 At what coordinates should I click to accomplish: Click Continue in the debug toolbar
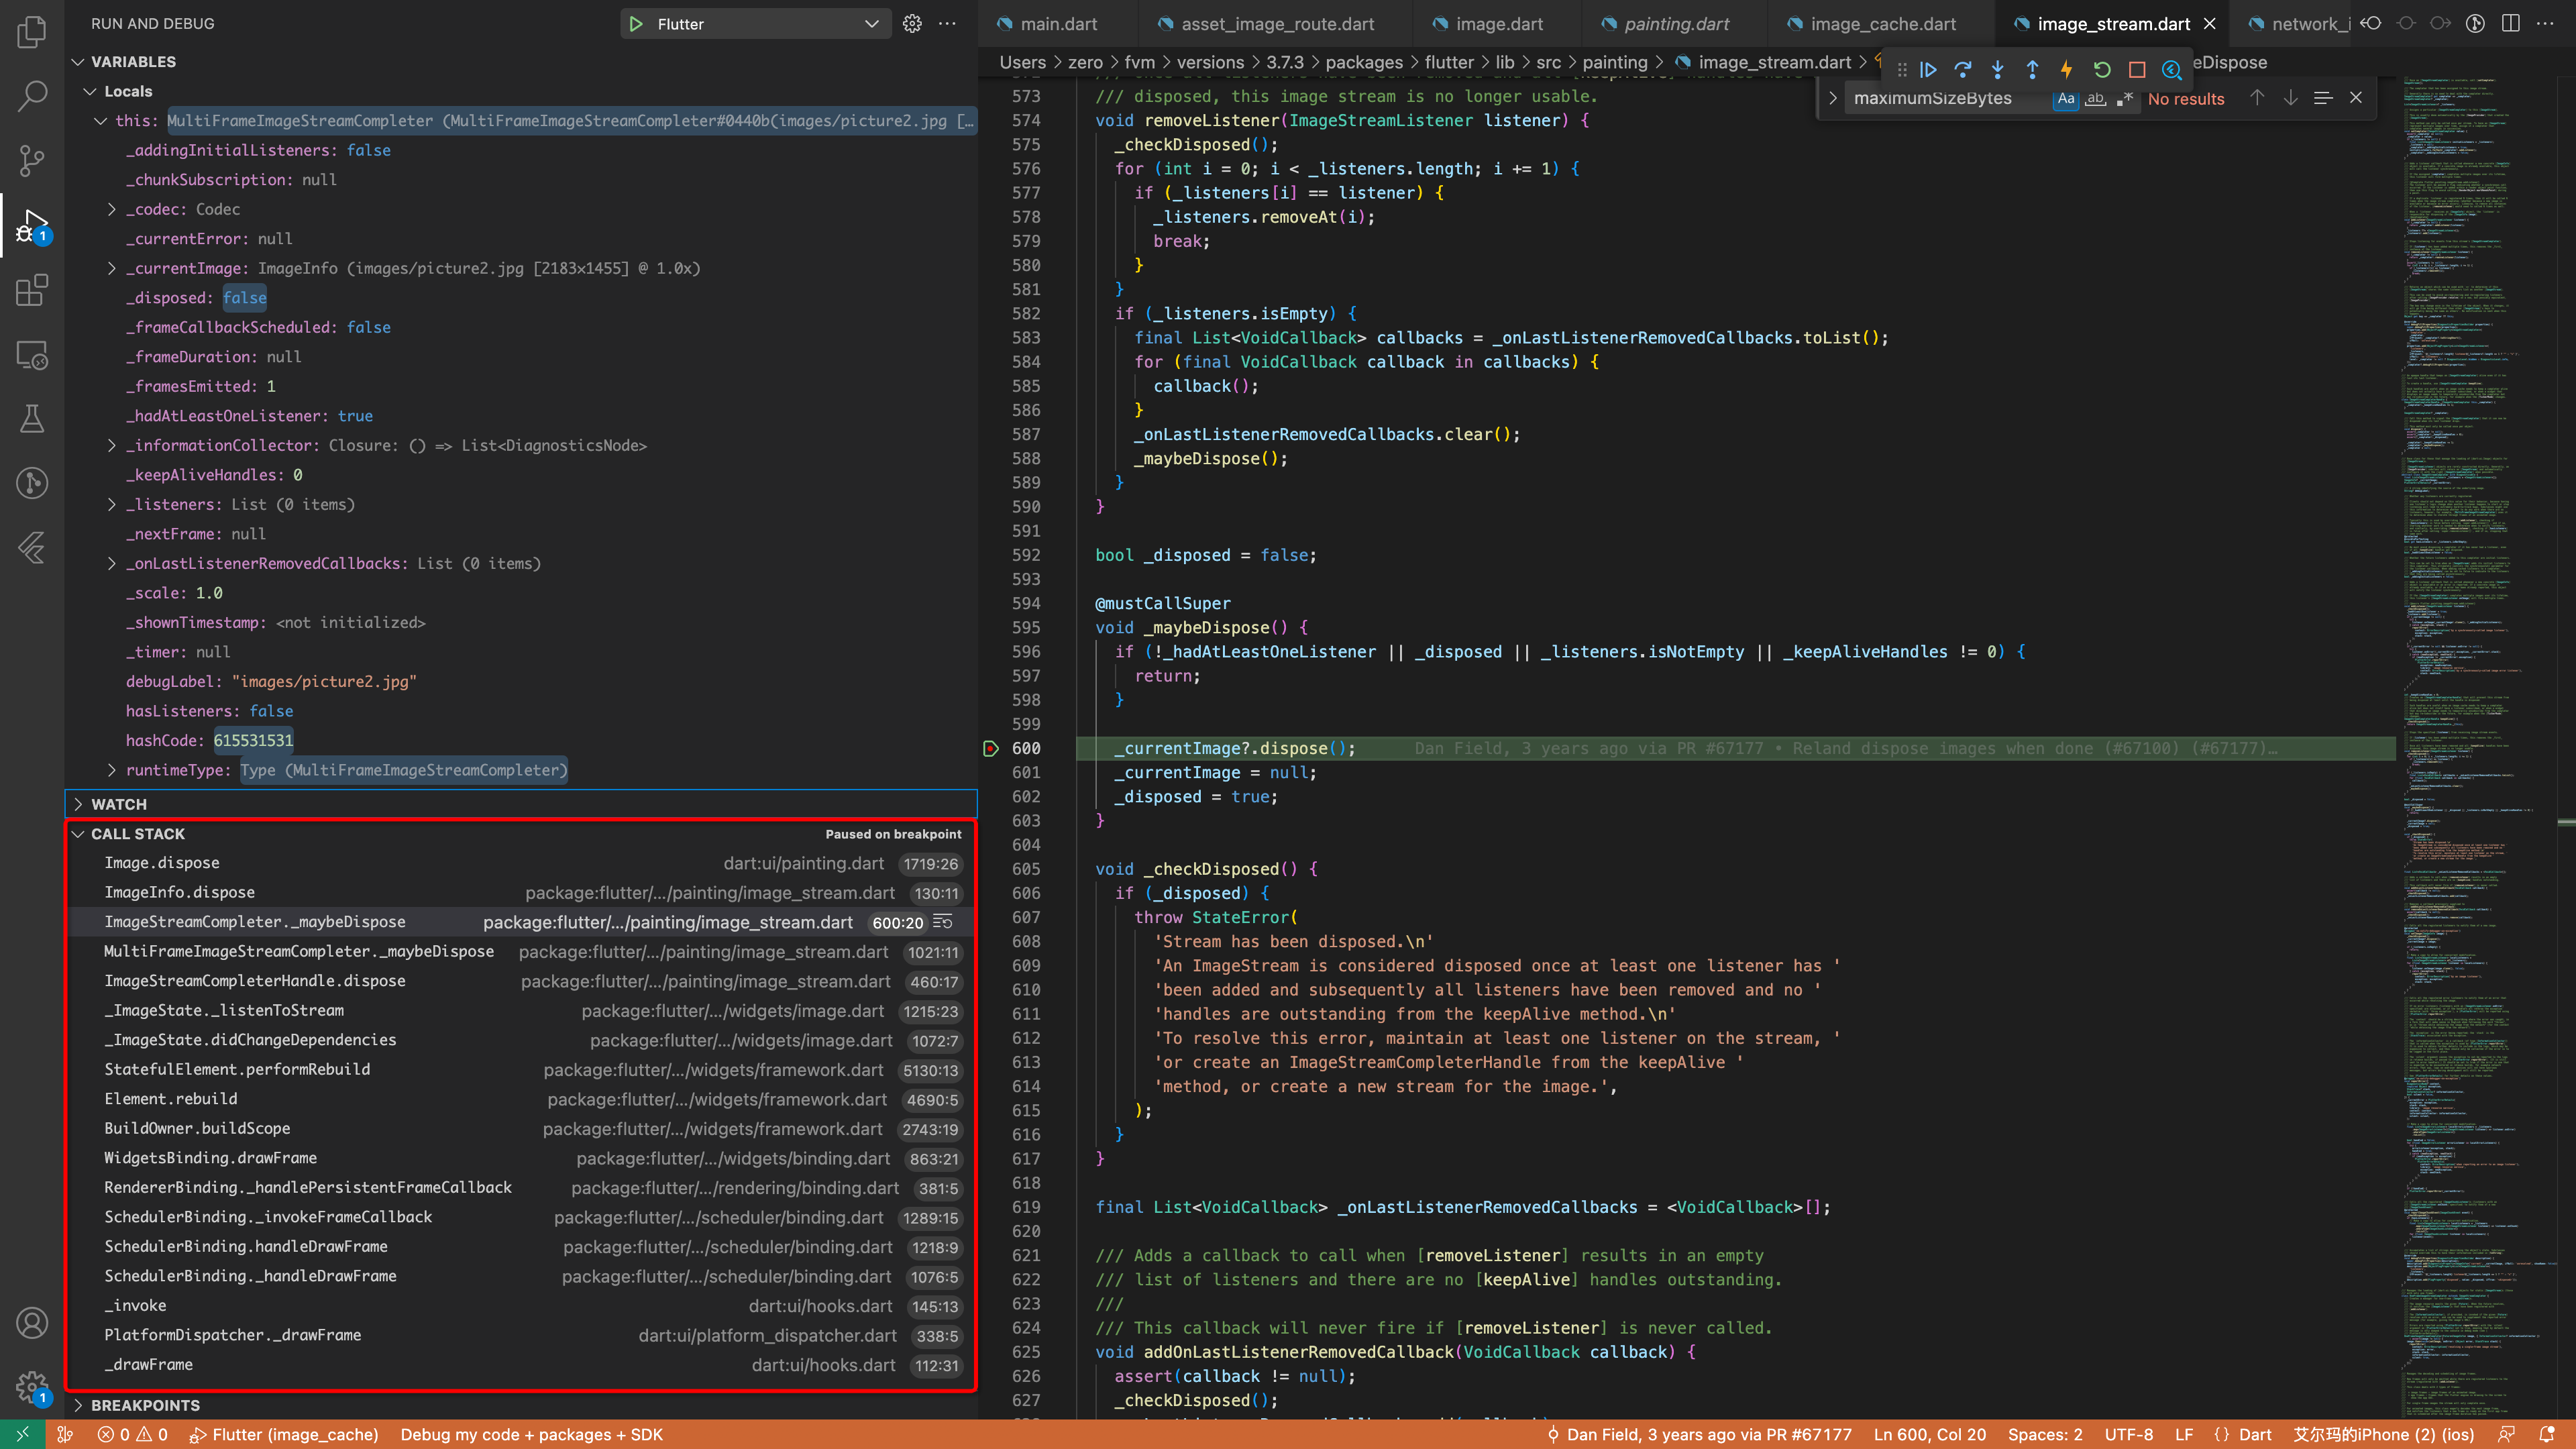point(1928,70)
